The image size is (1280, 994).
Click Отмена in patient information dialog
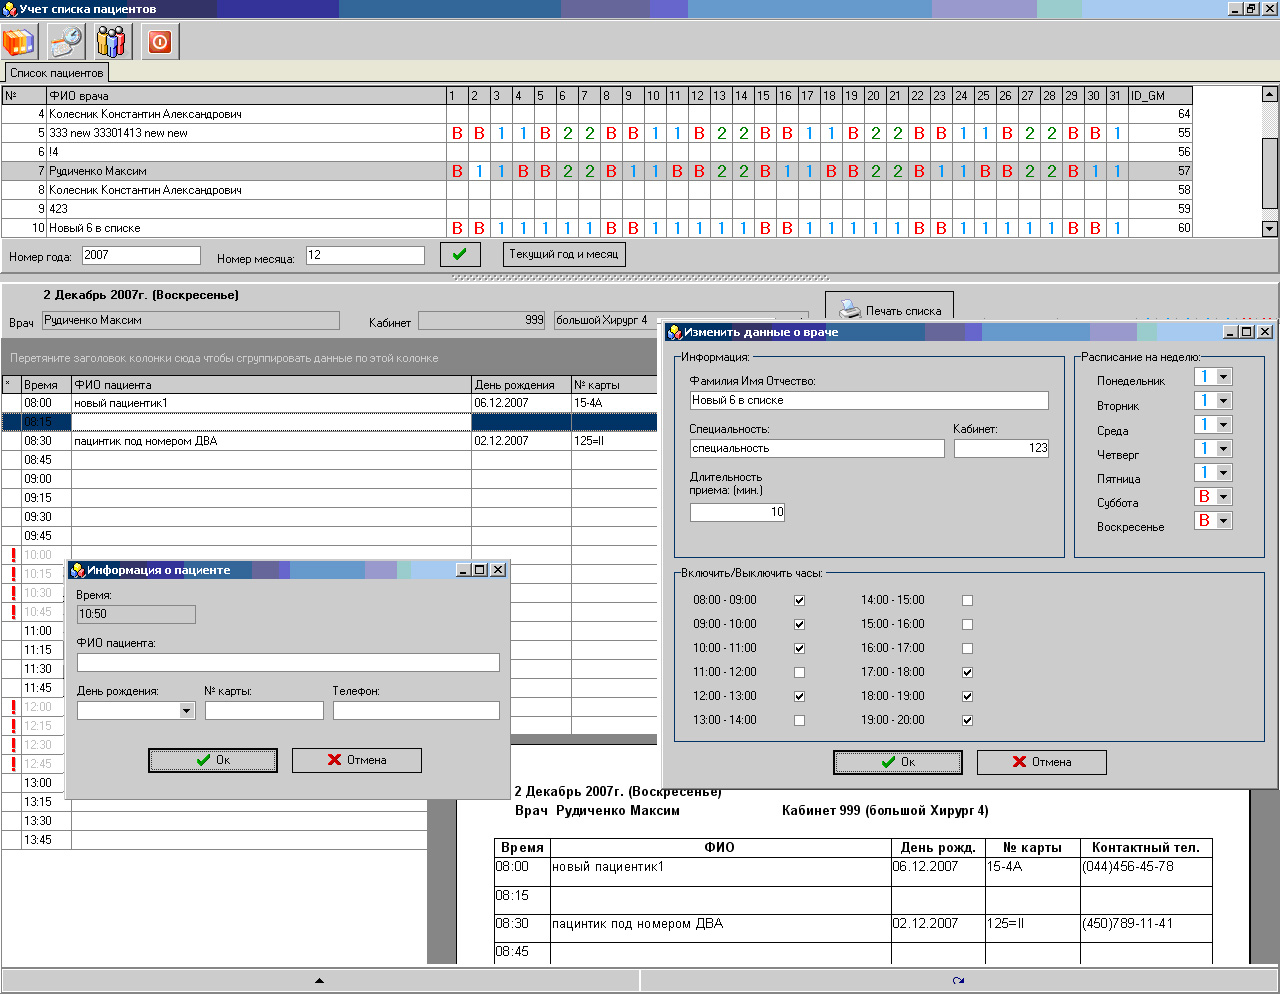click(357, 760)
